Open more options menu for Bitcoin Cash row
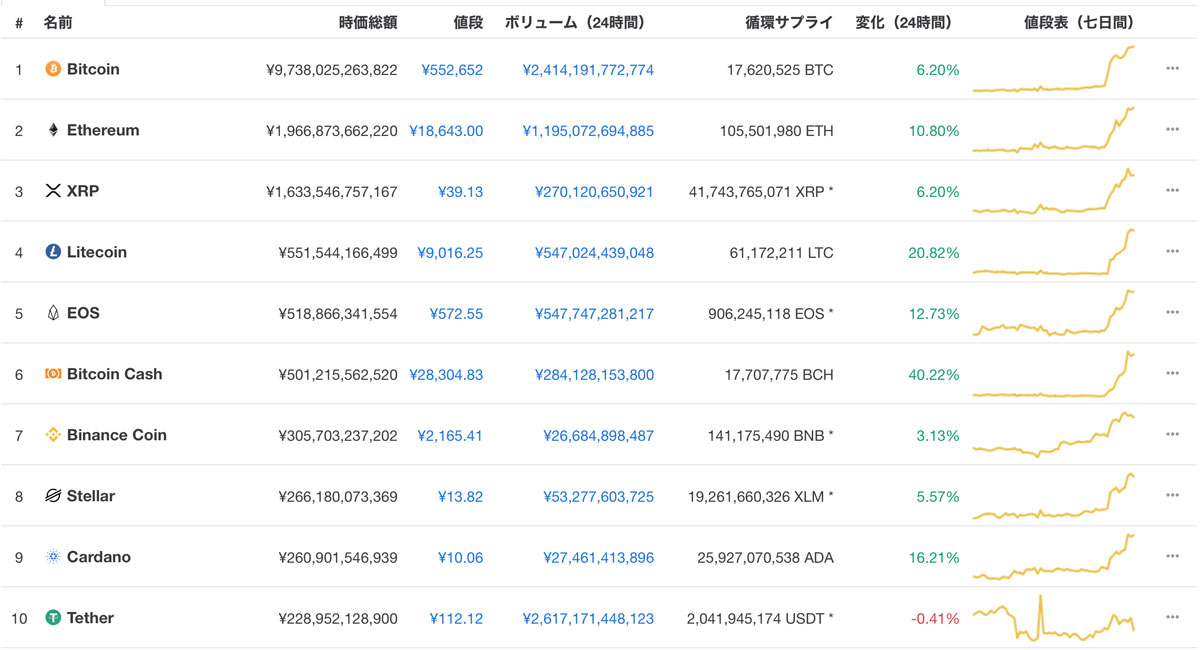The image size is (1200, 650). click(x=1172, y=374)
